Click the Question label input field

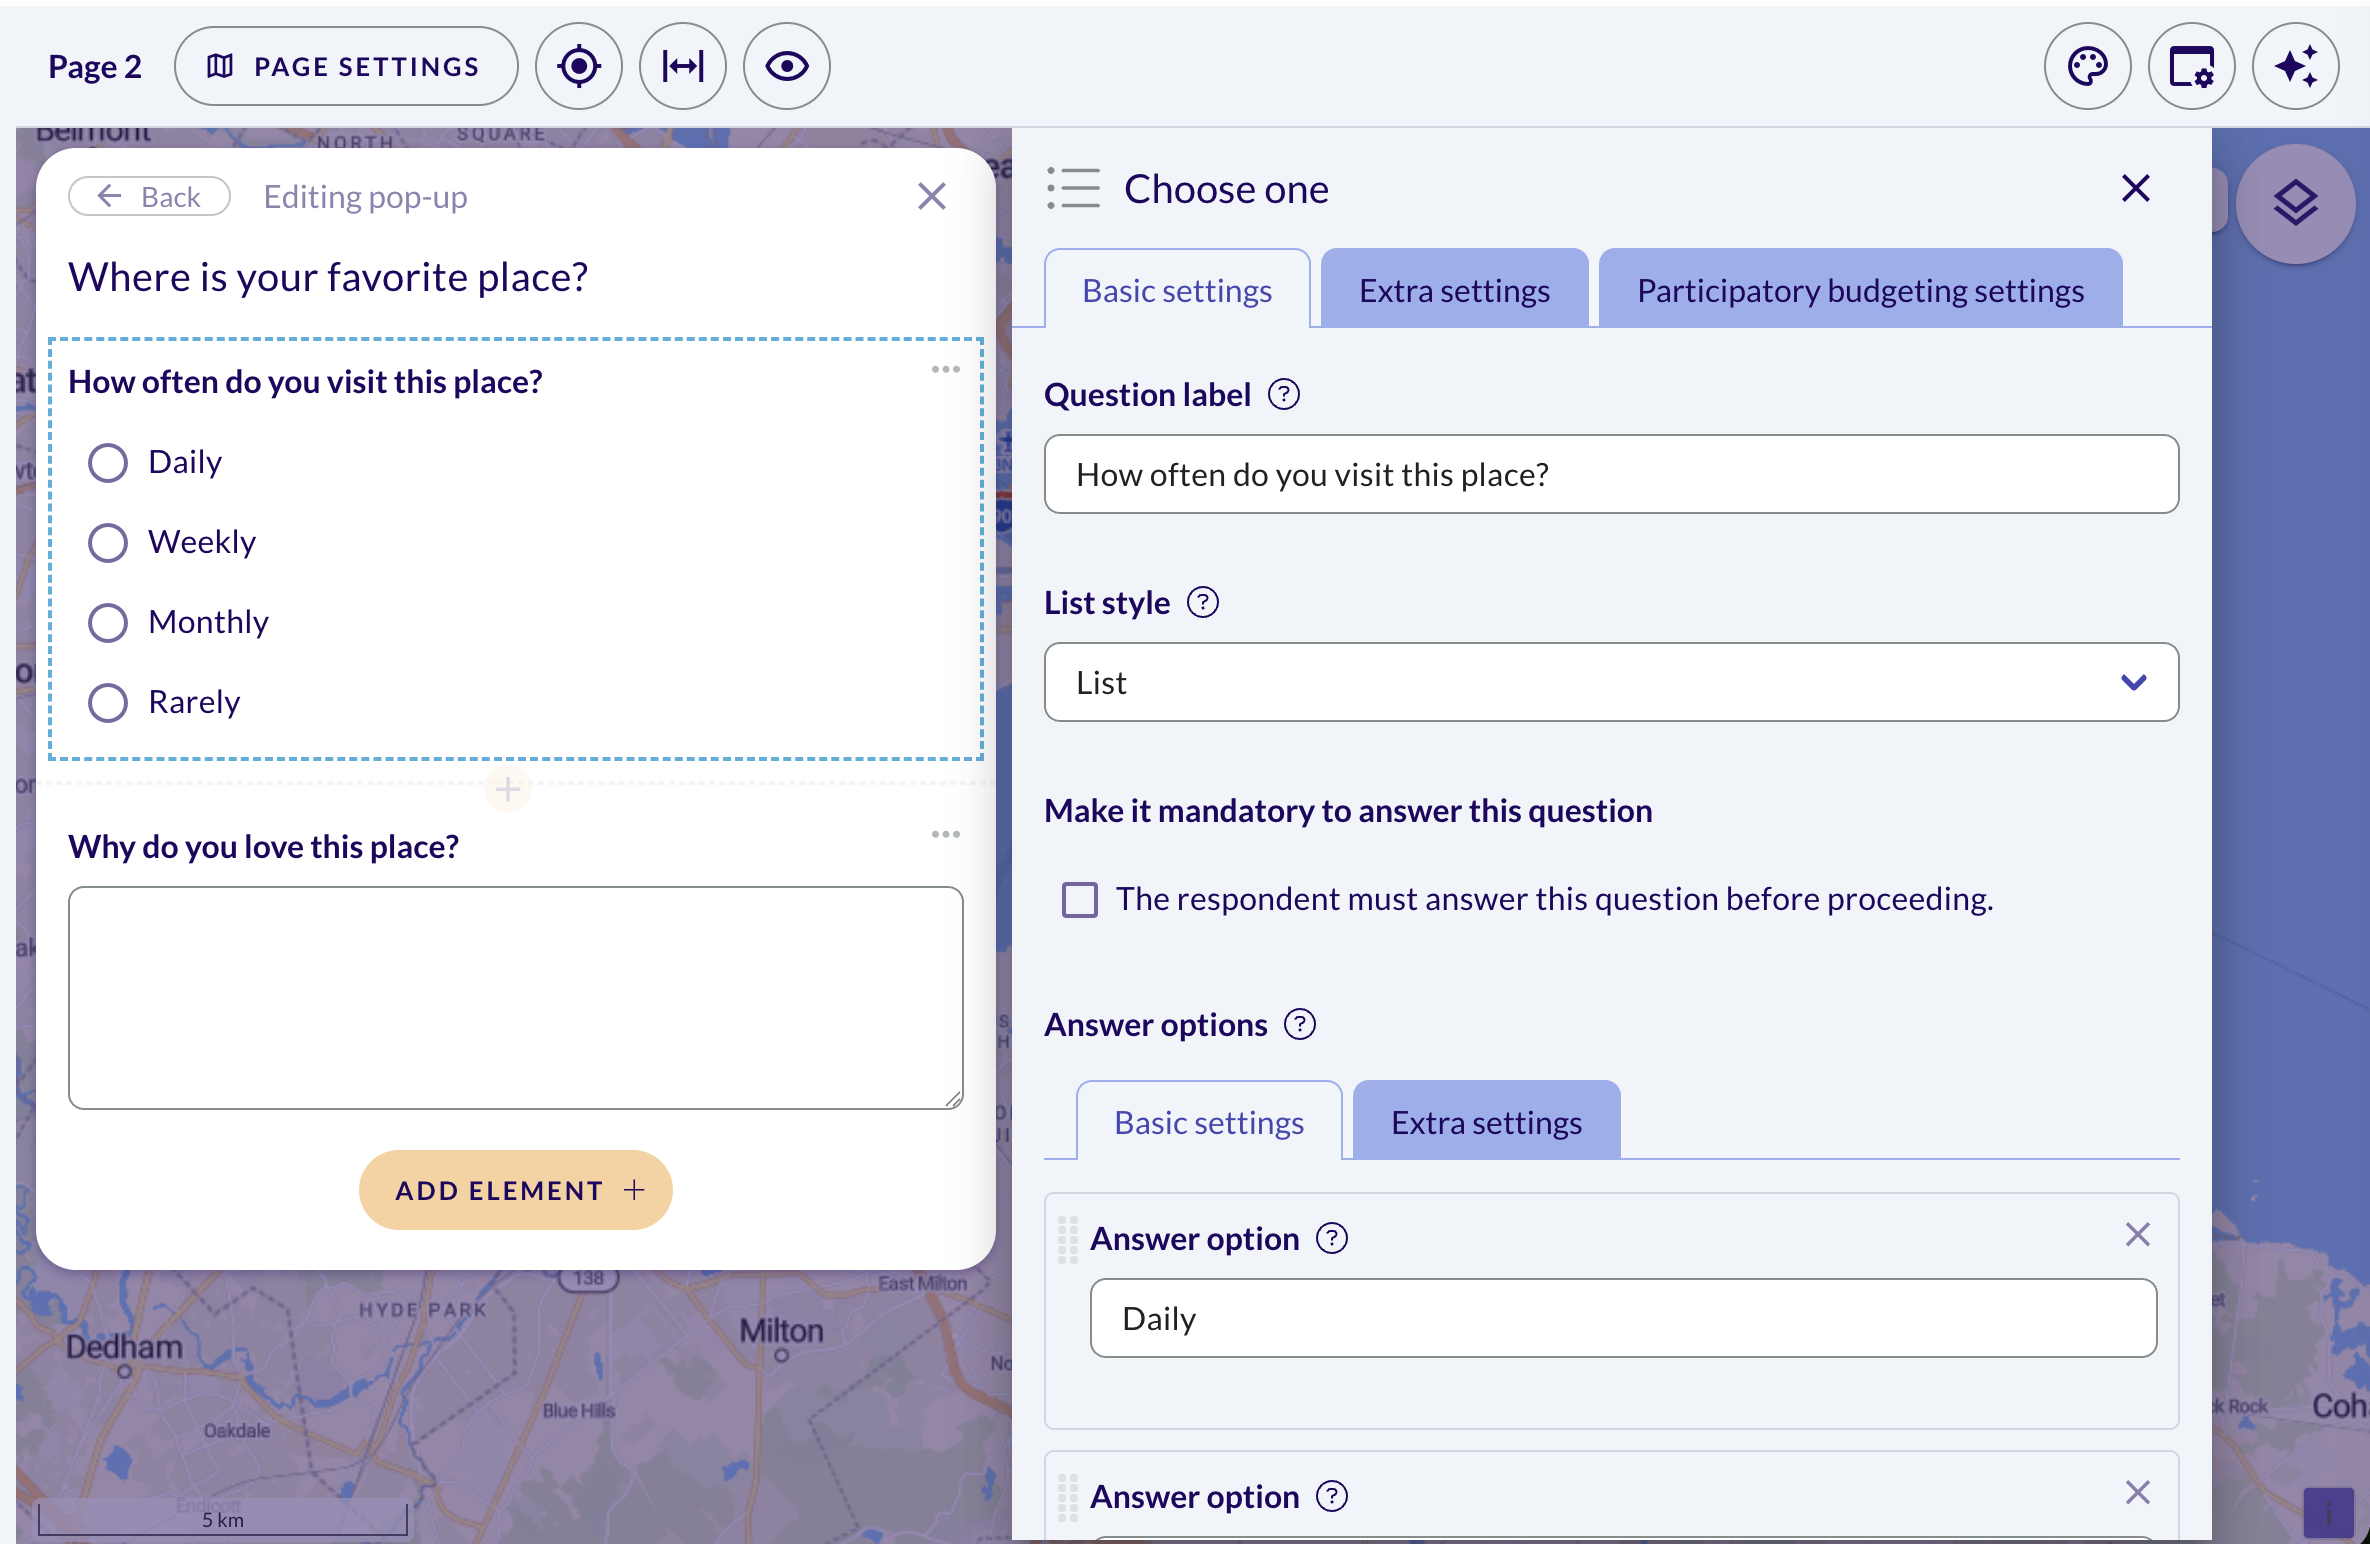click(x=1611, y=475)
